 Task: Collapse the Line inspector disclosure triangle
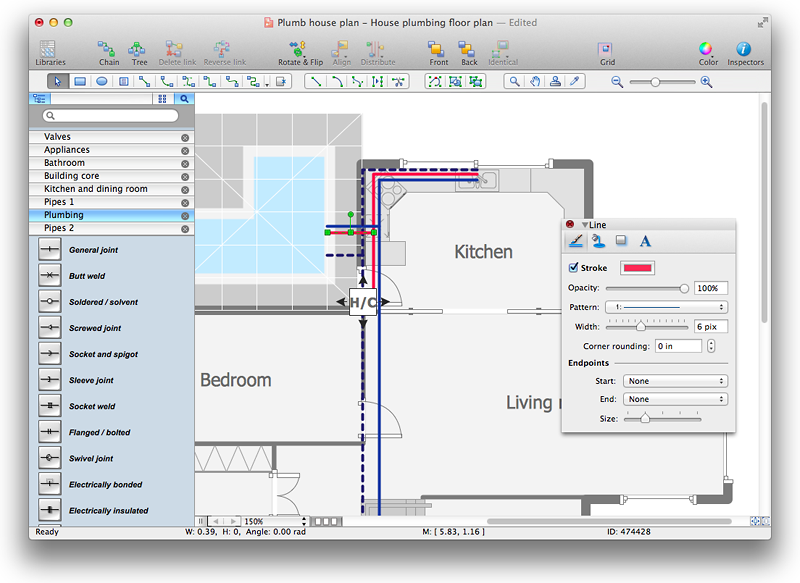click(x=586, y=224)
